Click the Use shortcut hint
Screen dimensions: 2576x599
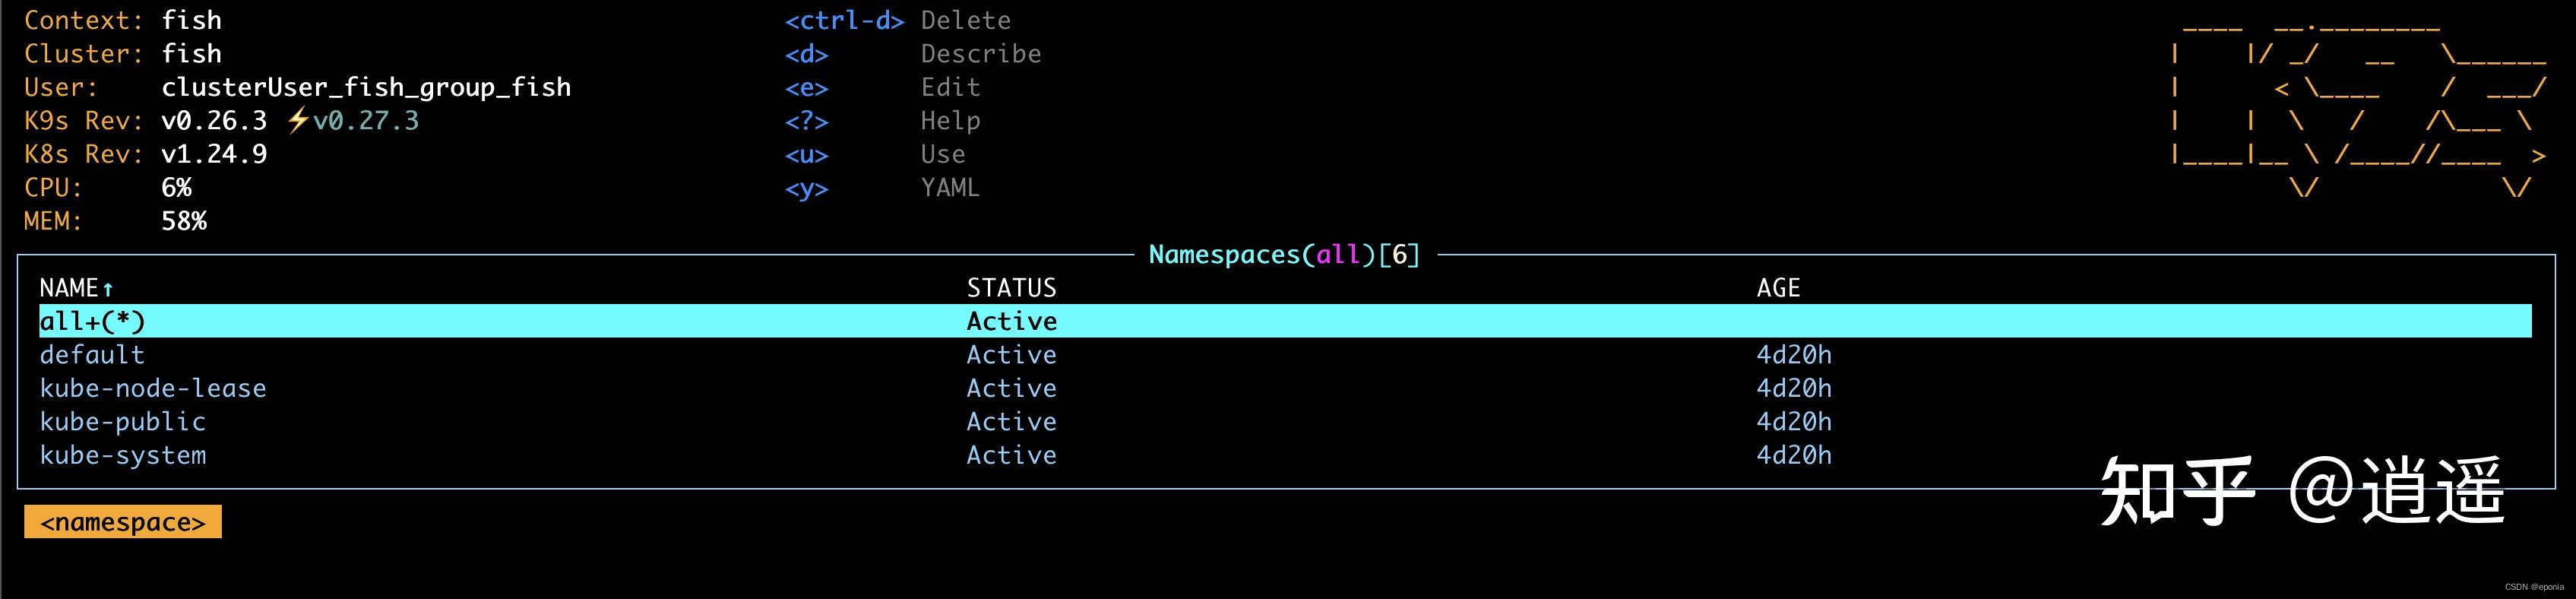point(943,154)
